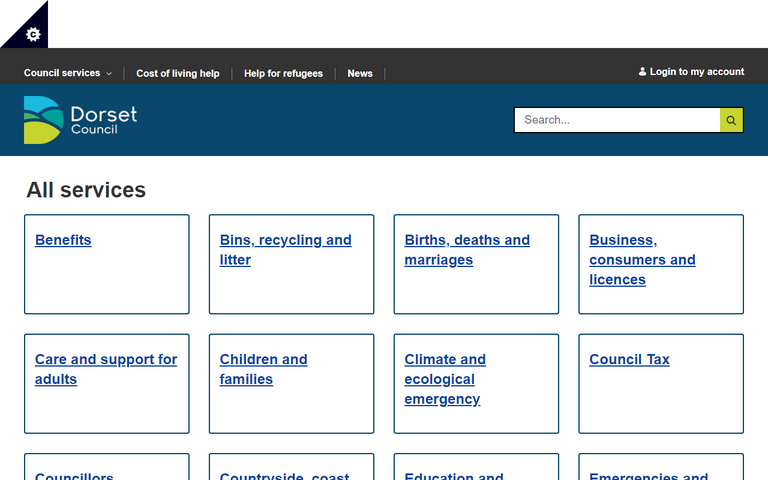Click the Dorset Council logo
The image size is (768, 480).
coord(80,120)
